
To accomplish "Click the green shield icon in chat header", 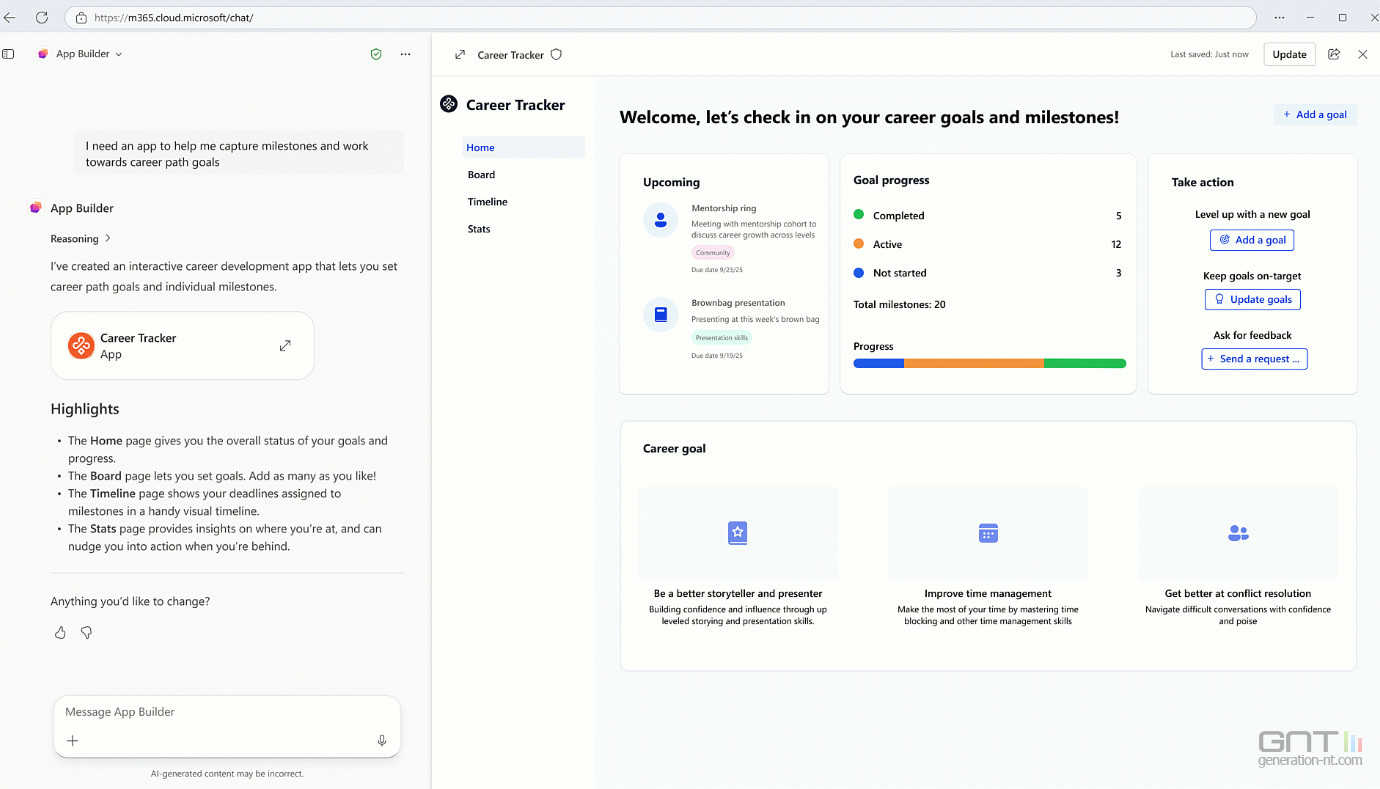I will click(x=376, y=54).
